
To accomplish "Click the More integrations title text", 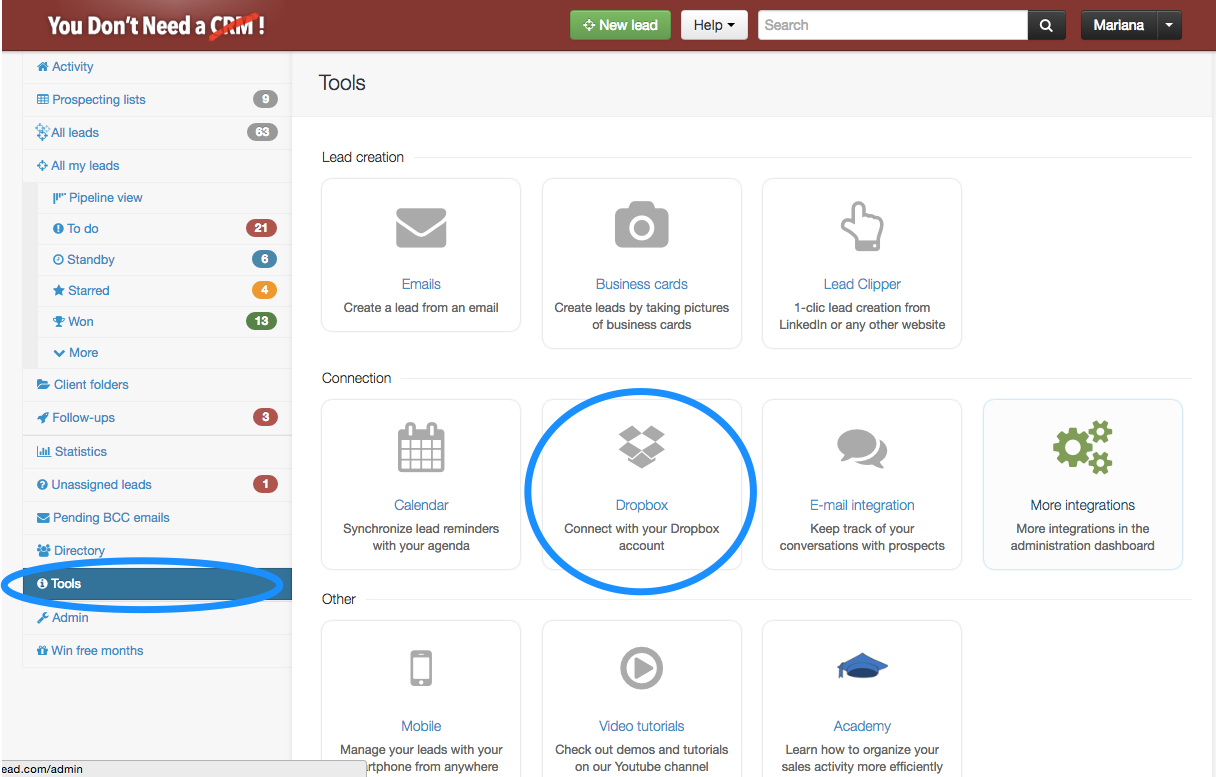I will 1082,505.
